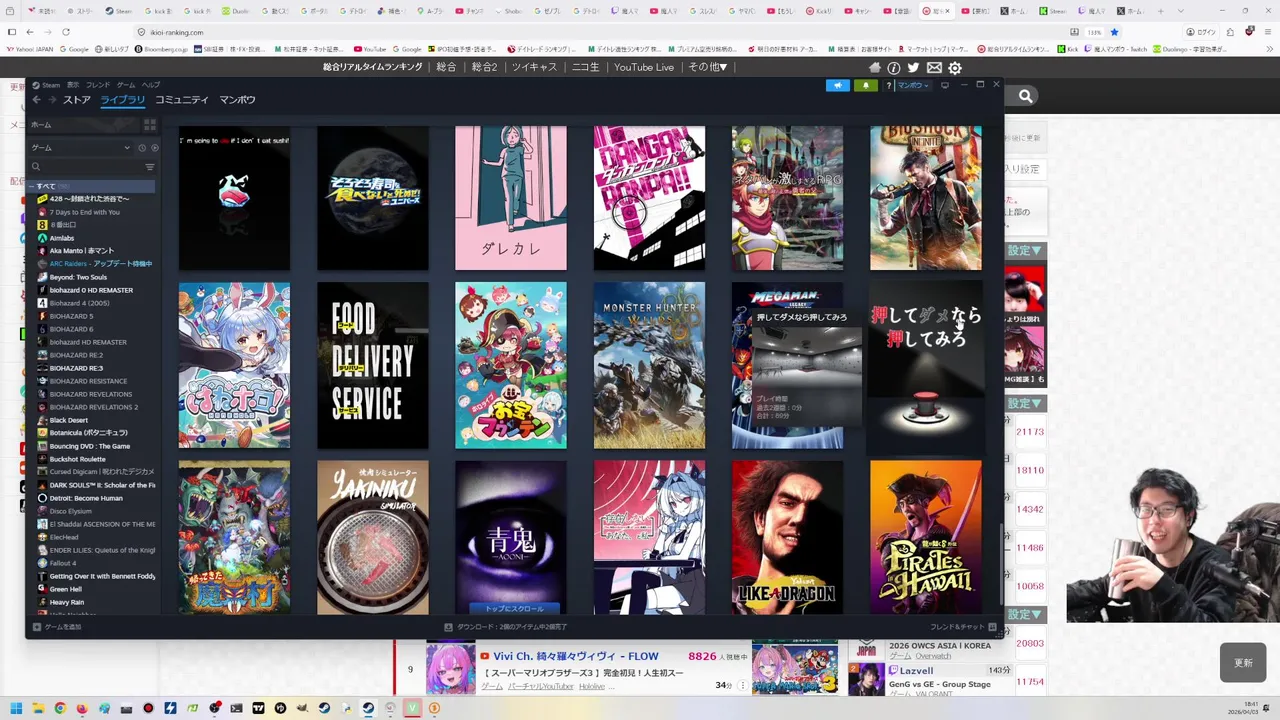The image size is (1280, 720).
Task: Open Google Chrome from the taskbar
Action: click(x=60, y=708)
